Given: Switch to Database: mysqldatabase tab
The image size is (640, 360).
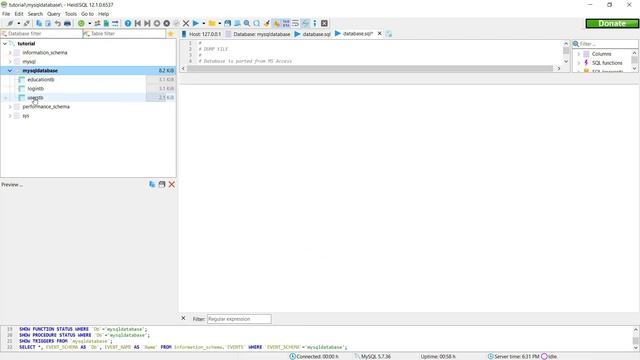Looking at the screenshot, I should tap(258, 34).
